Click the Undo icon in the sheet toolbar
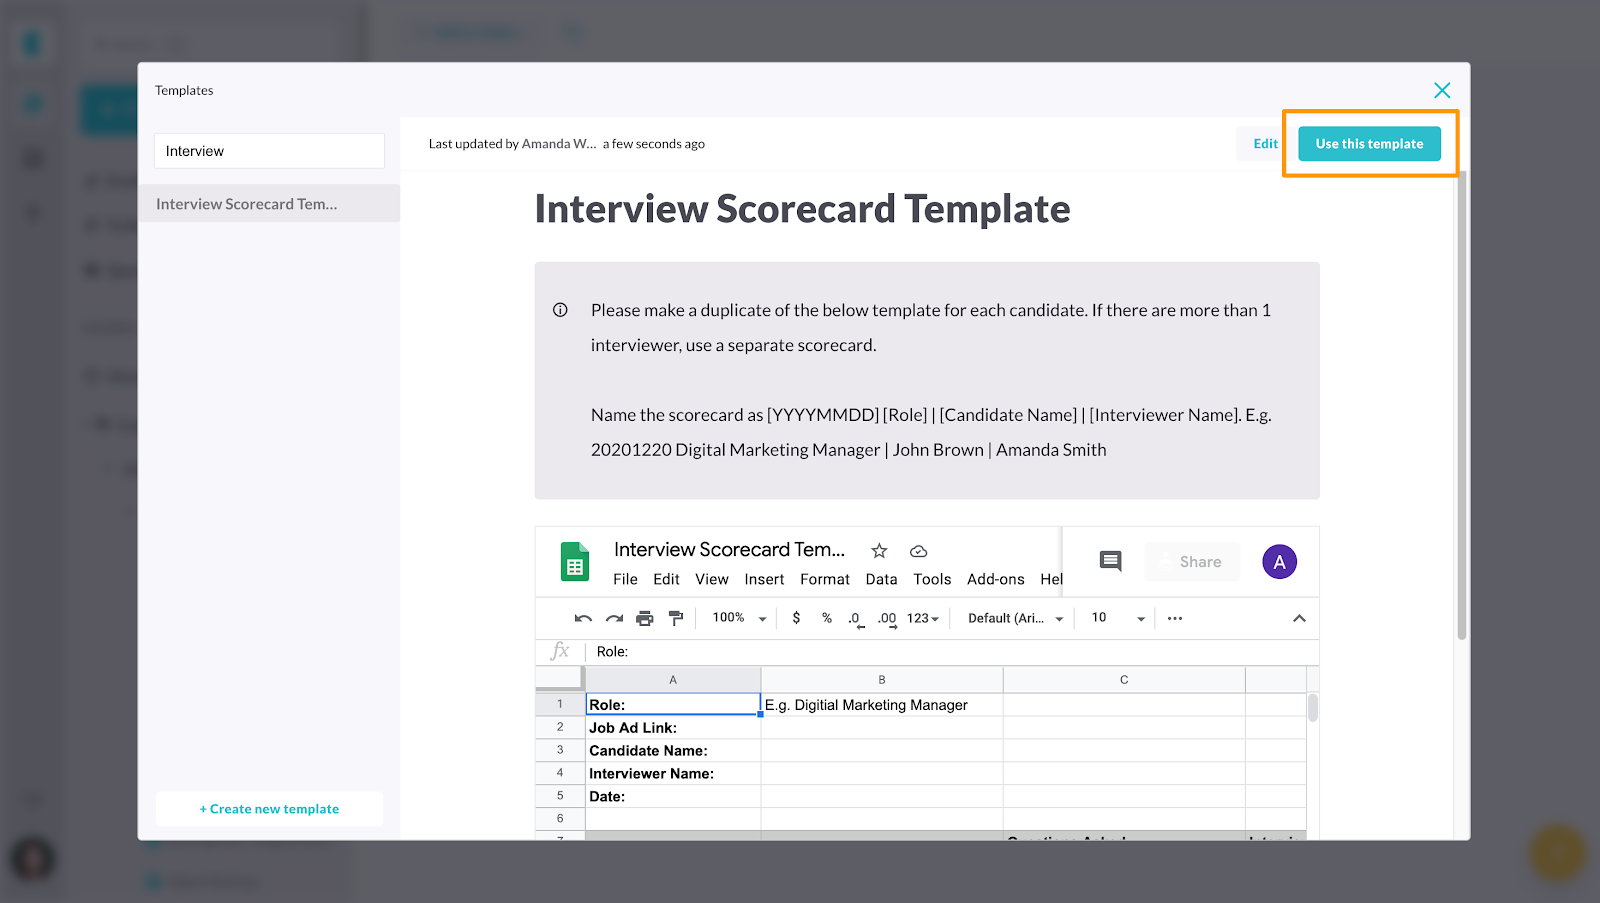1600x903 pixels. 583,618
